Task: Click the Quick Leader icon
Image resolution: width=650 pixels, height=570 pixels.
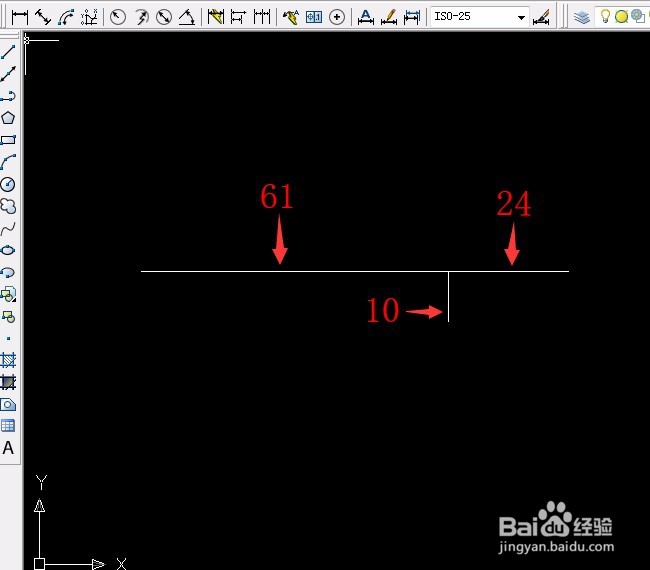Action: (x=291, y=17)
